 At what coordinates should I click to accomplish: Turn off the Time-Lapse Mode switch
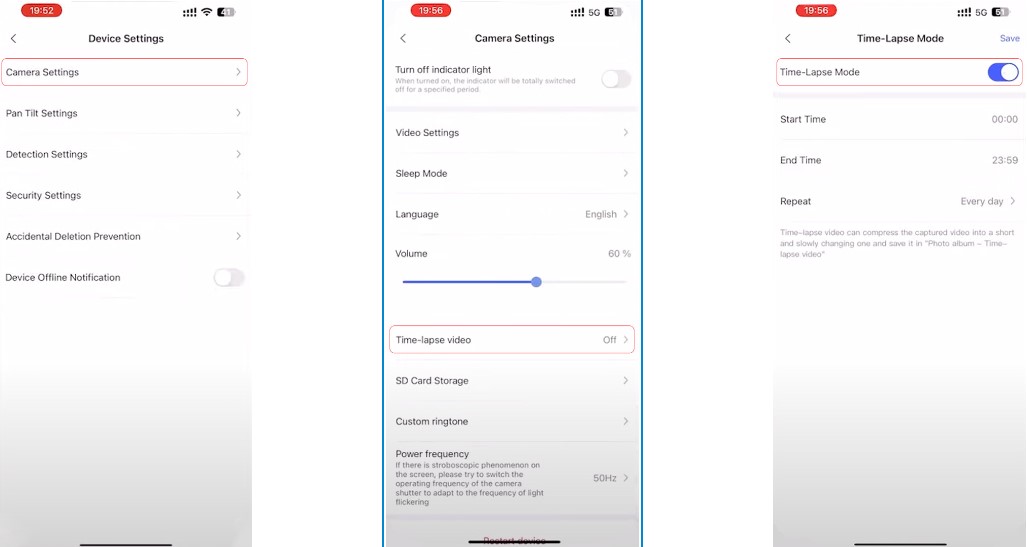tap(1003, 72)
